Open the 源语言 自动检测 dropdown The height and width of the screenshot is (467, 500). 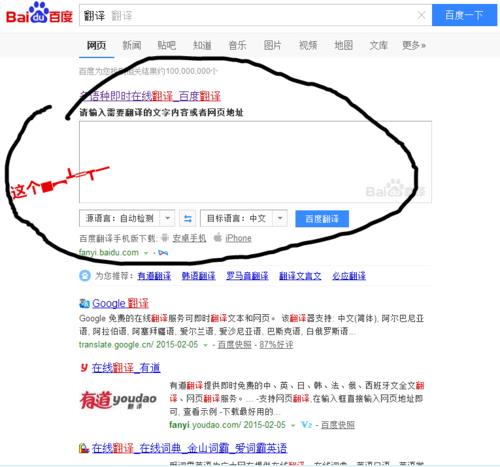point(127,219)
